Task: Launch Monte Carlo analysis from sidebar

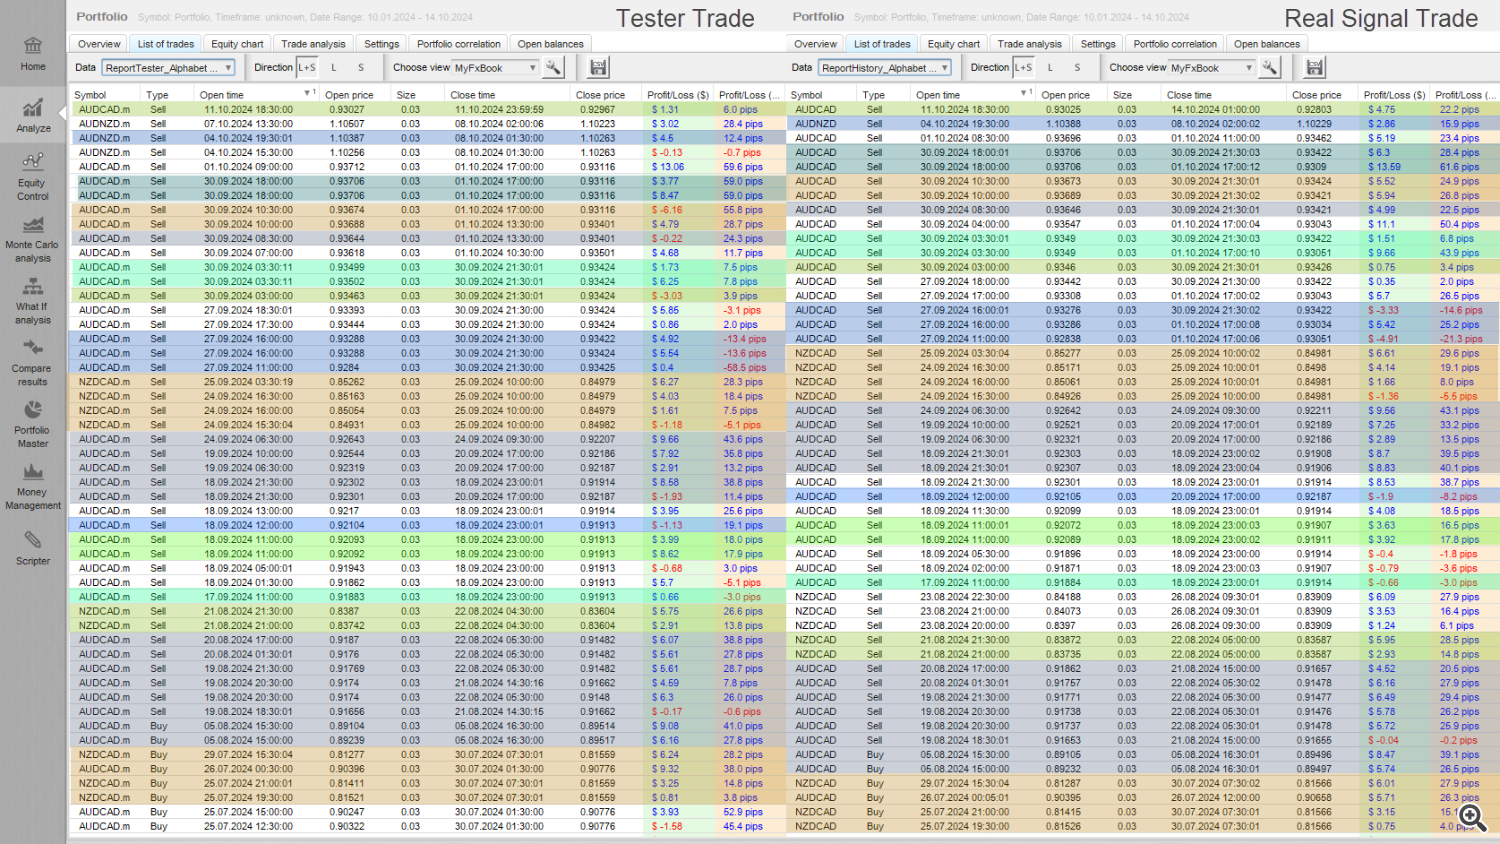Action: coord(33,238)
